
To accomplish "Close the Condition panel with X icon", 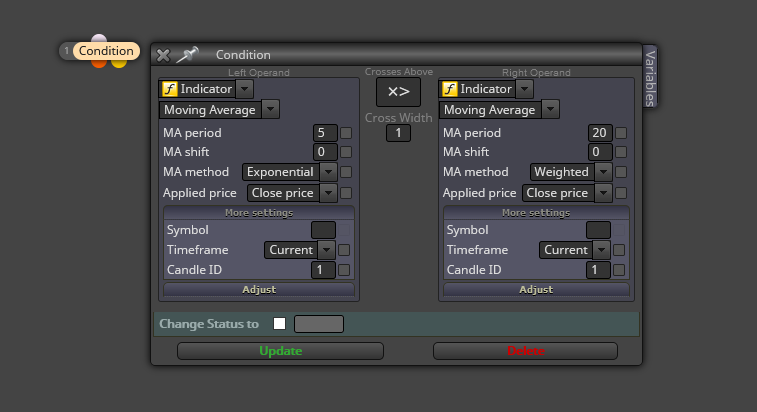I will click(163, 55).
